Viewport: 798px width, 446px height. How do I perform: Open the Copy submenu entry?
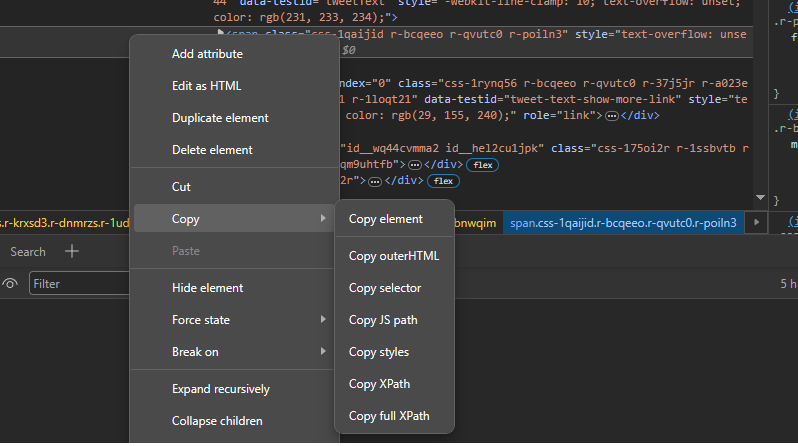click(234, 219)
